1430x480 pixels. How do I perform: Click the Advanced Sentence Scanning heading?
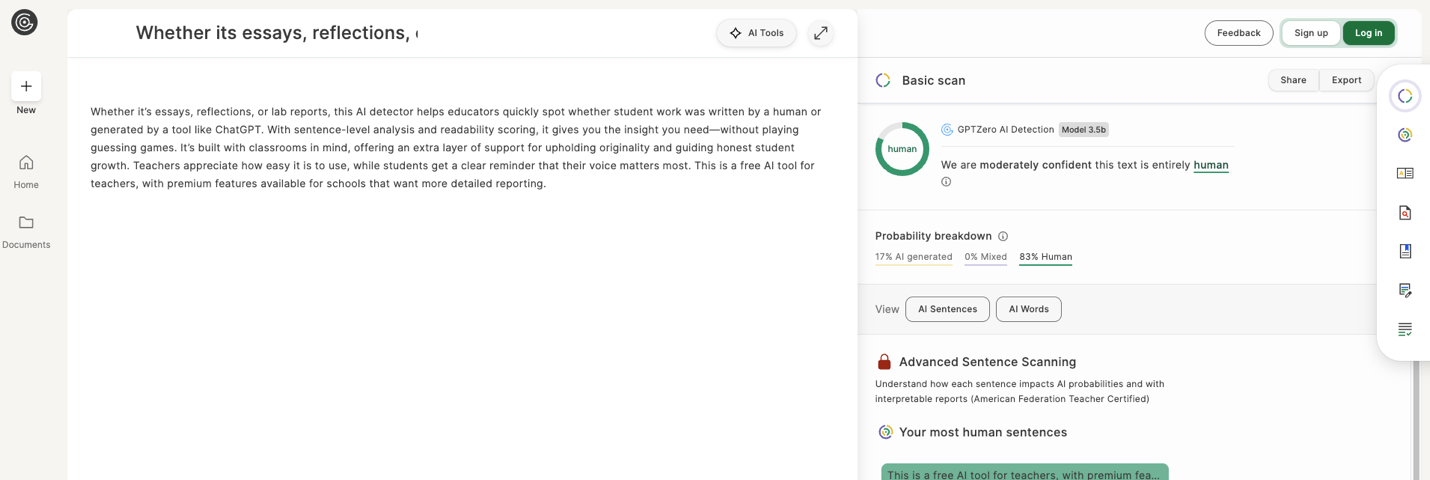[987, 362]
